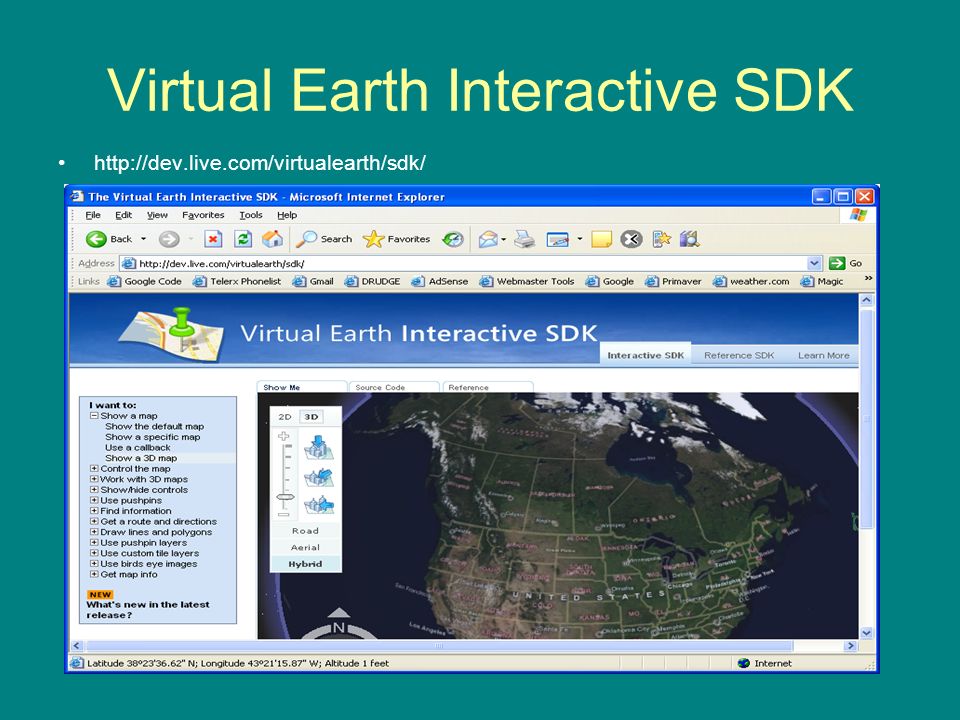Click the Edit page toolbar icon

(x=558, y=239)
